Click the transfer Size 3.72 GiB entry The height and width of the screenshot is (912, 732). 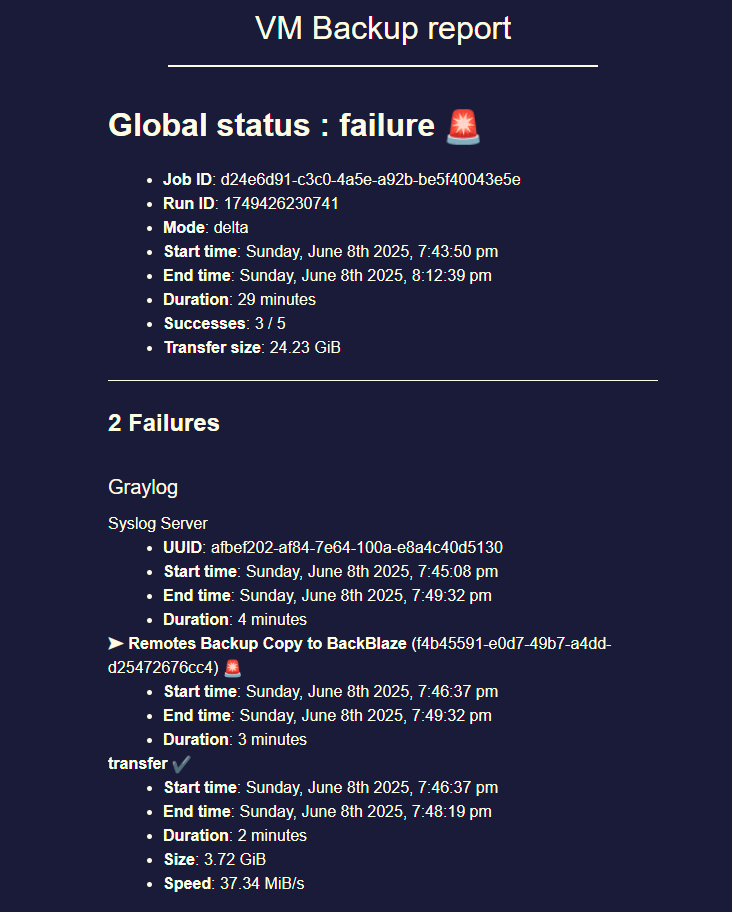[215, 859]
